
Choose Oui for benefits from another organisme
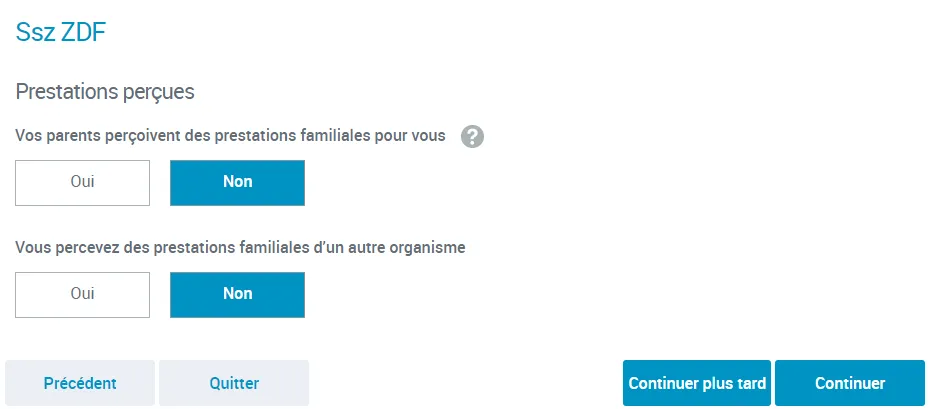click(83, 294)
